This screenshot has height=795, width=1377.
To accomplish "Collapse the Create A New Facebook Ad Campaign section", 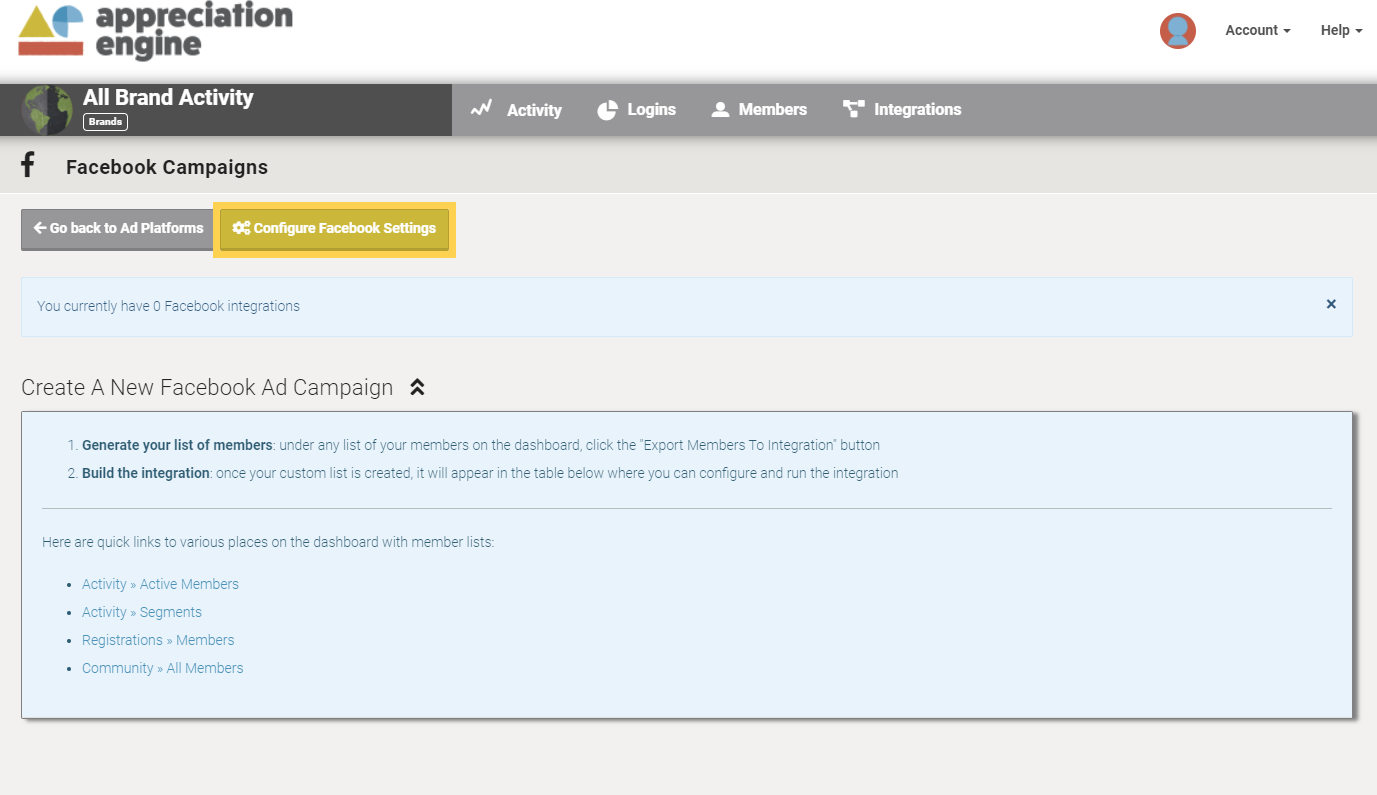I will click(418, 387).
